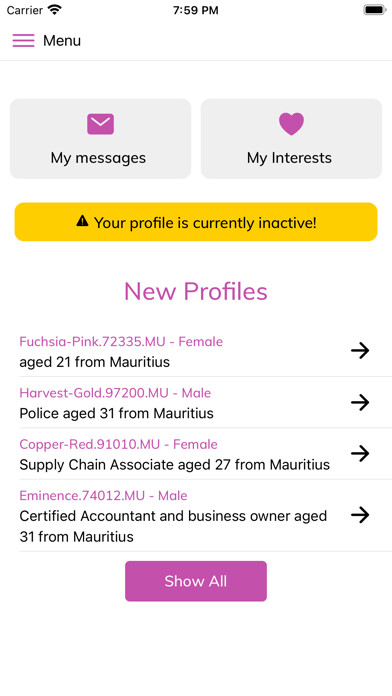Click the Show All button
392x696 pixels.
pos(196,581)
